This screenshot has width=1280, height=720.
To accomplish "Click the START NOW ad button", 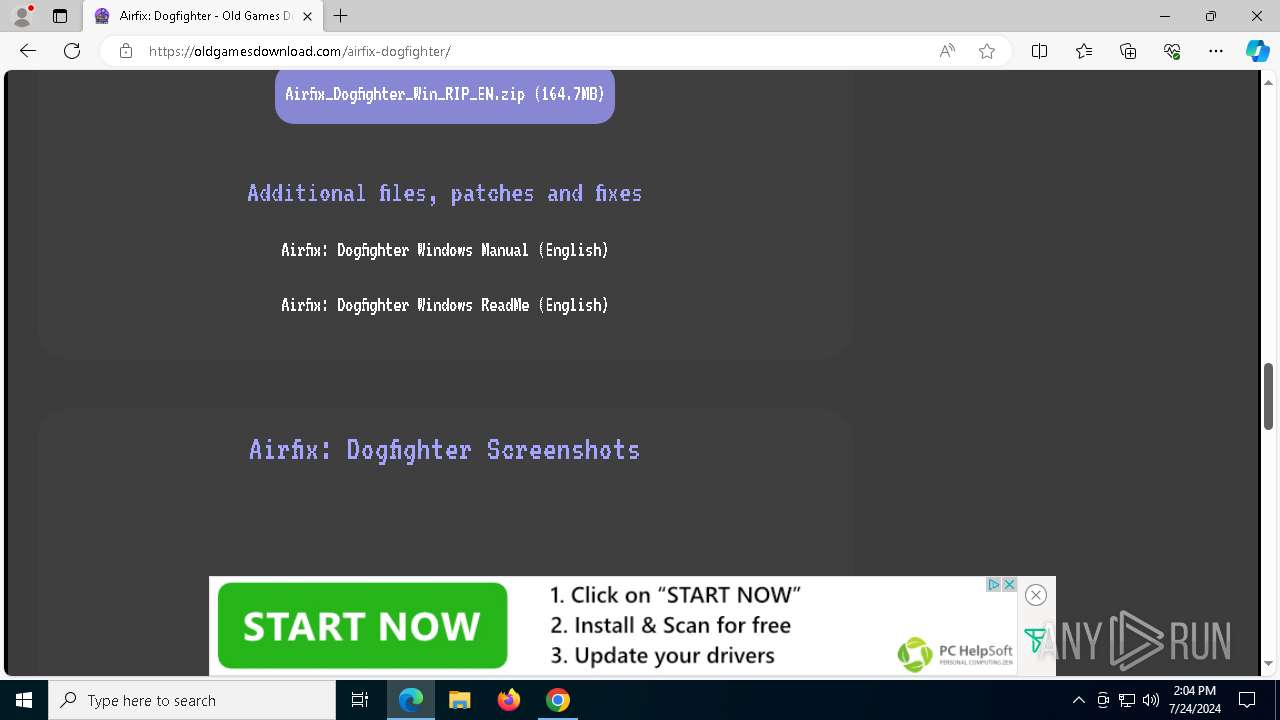I will tap(362, 626).
